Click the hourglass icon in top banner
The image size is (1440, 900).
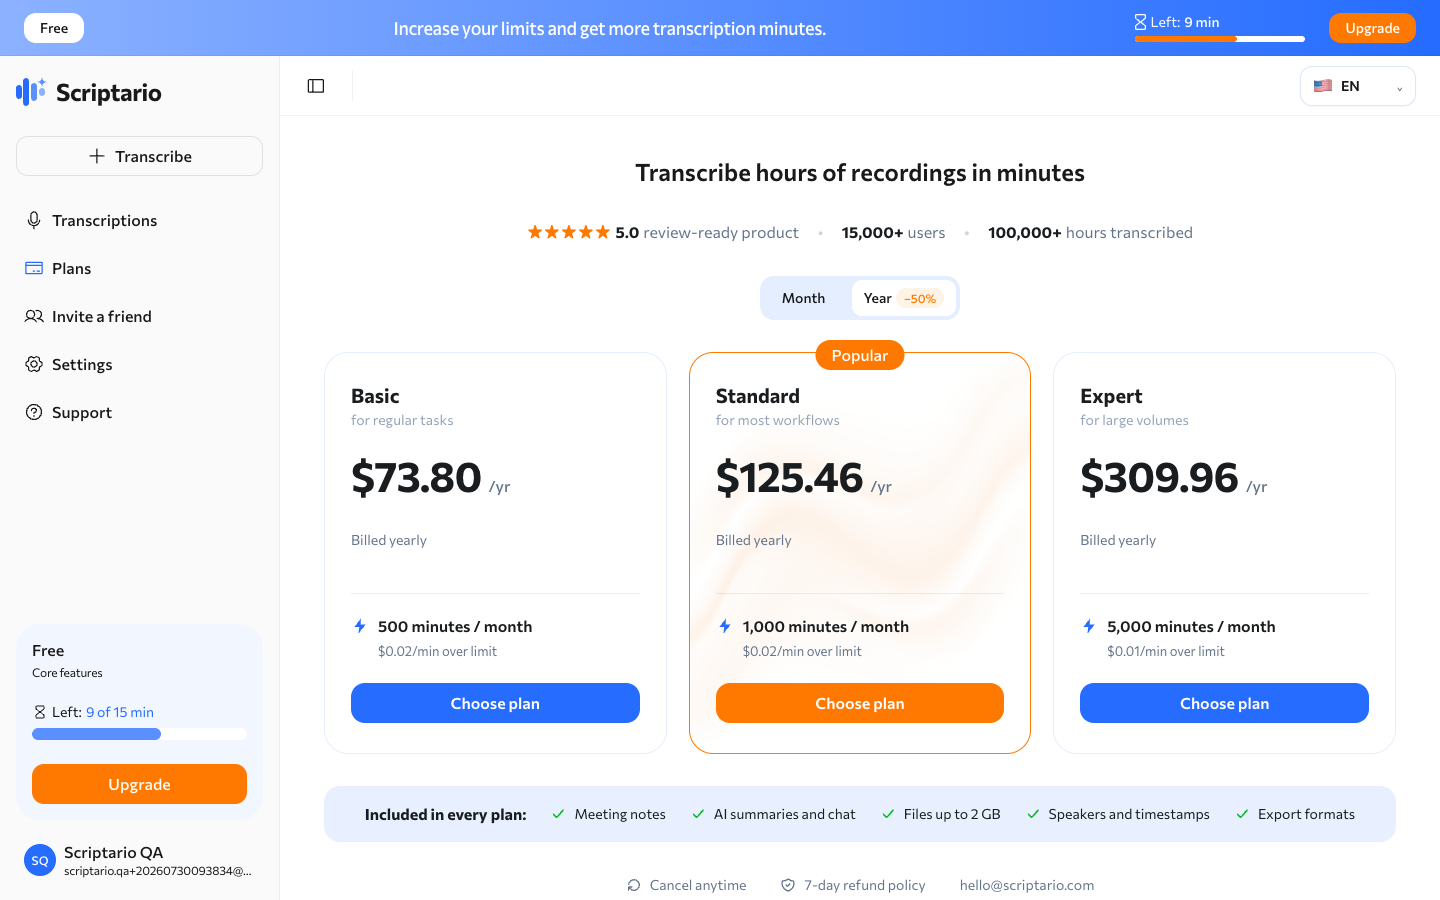click(x=1140, y=22)
